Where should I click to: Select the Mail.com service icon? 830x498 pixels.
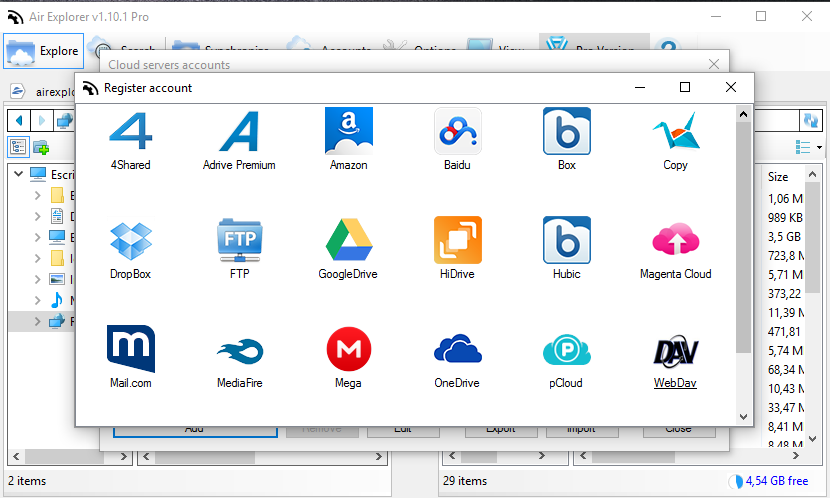[130, 349]
